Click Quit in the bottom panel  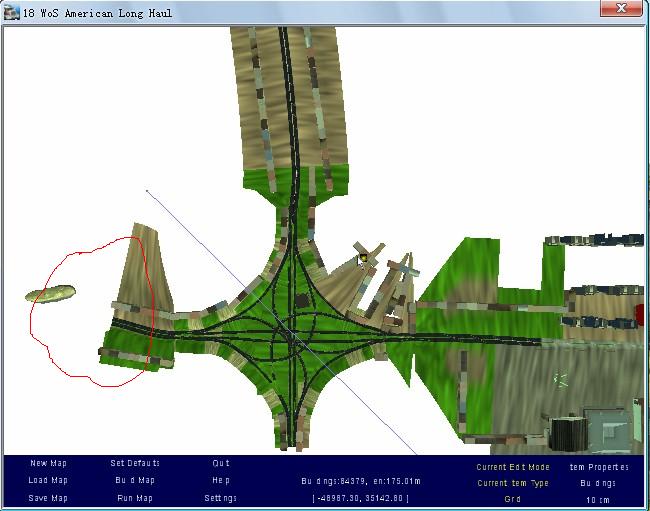(221, 463)
